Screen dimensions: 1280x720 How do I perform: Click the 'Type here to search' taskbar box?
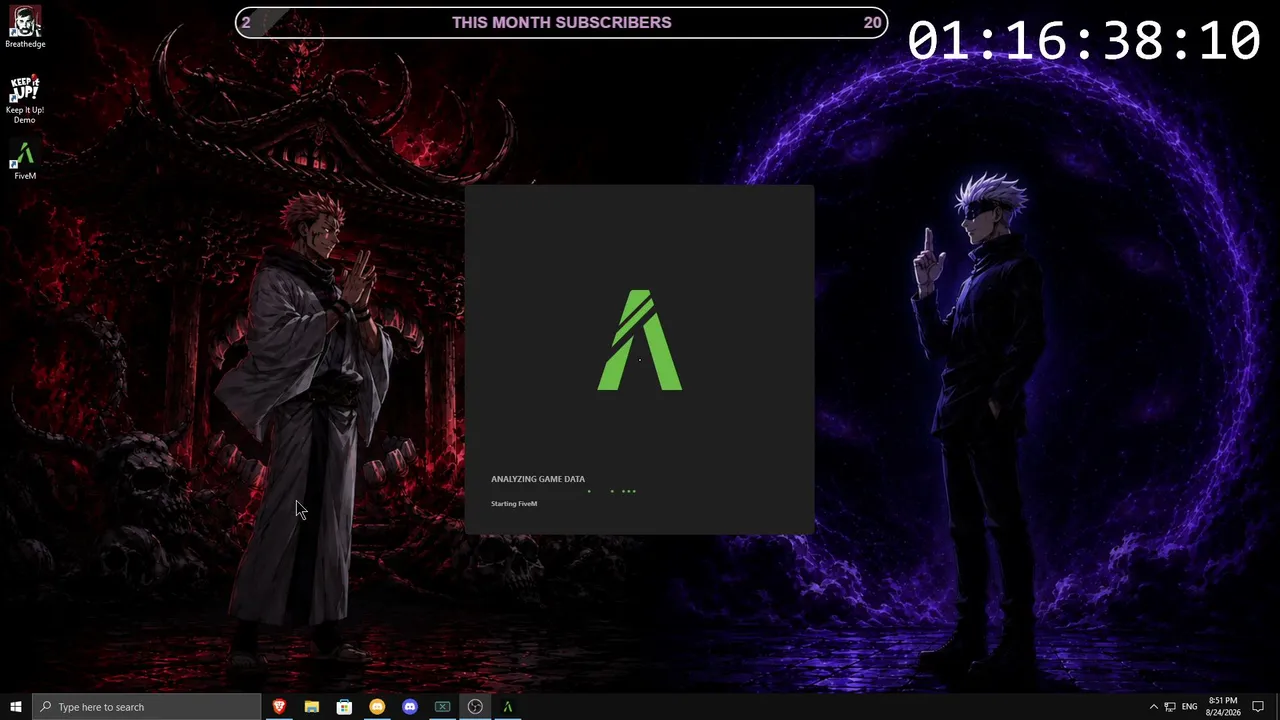147,707
